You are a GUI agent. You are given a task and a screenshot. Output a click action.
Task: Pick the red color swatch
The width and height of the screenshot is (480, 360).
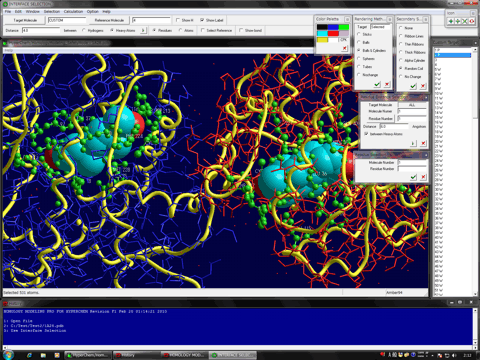click(333, 33)
